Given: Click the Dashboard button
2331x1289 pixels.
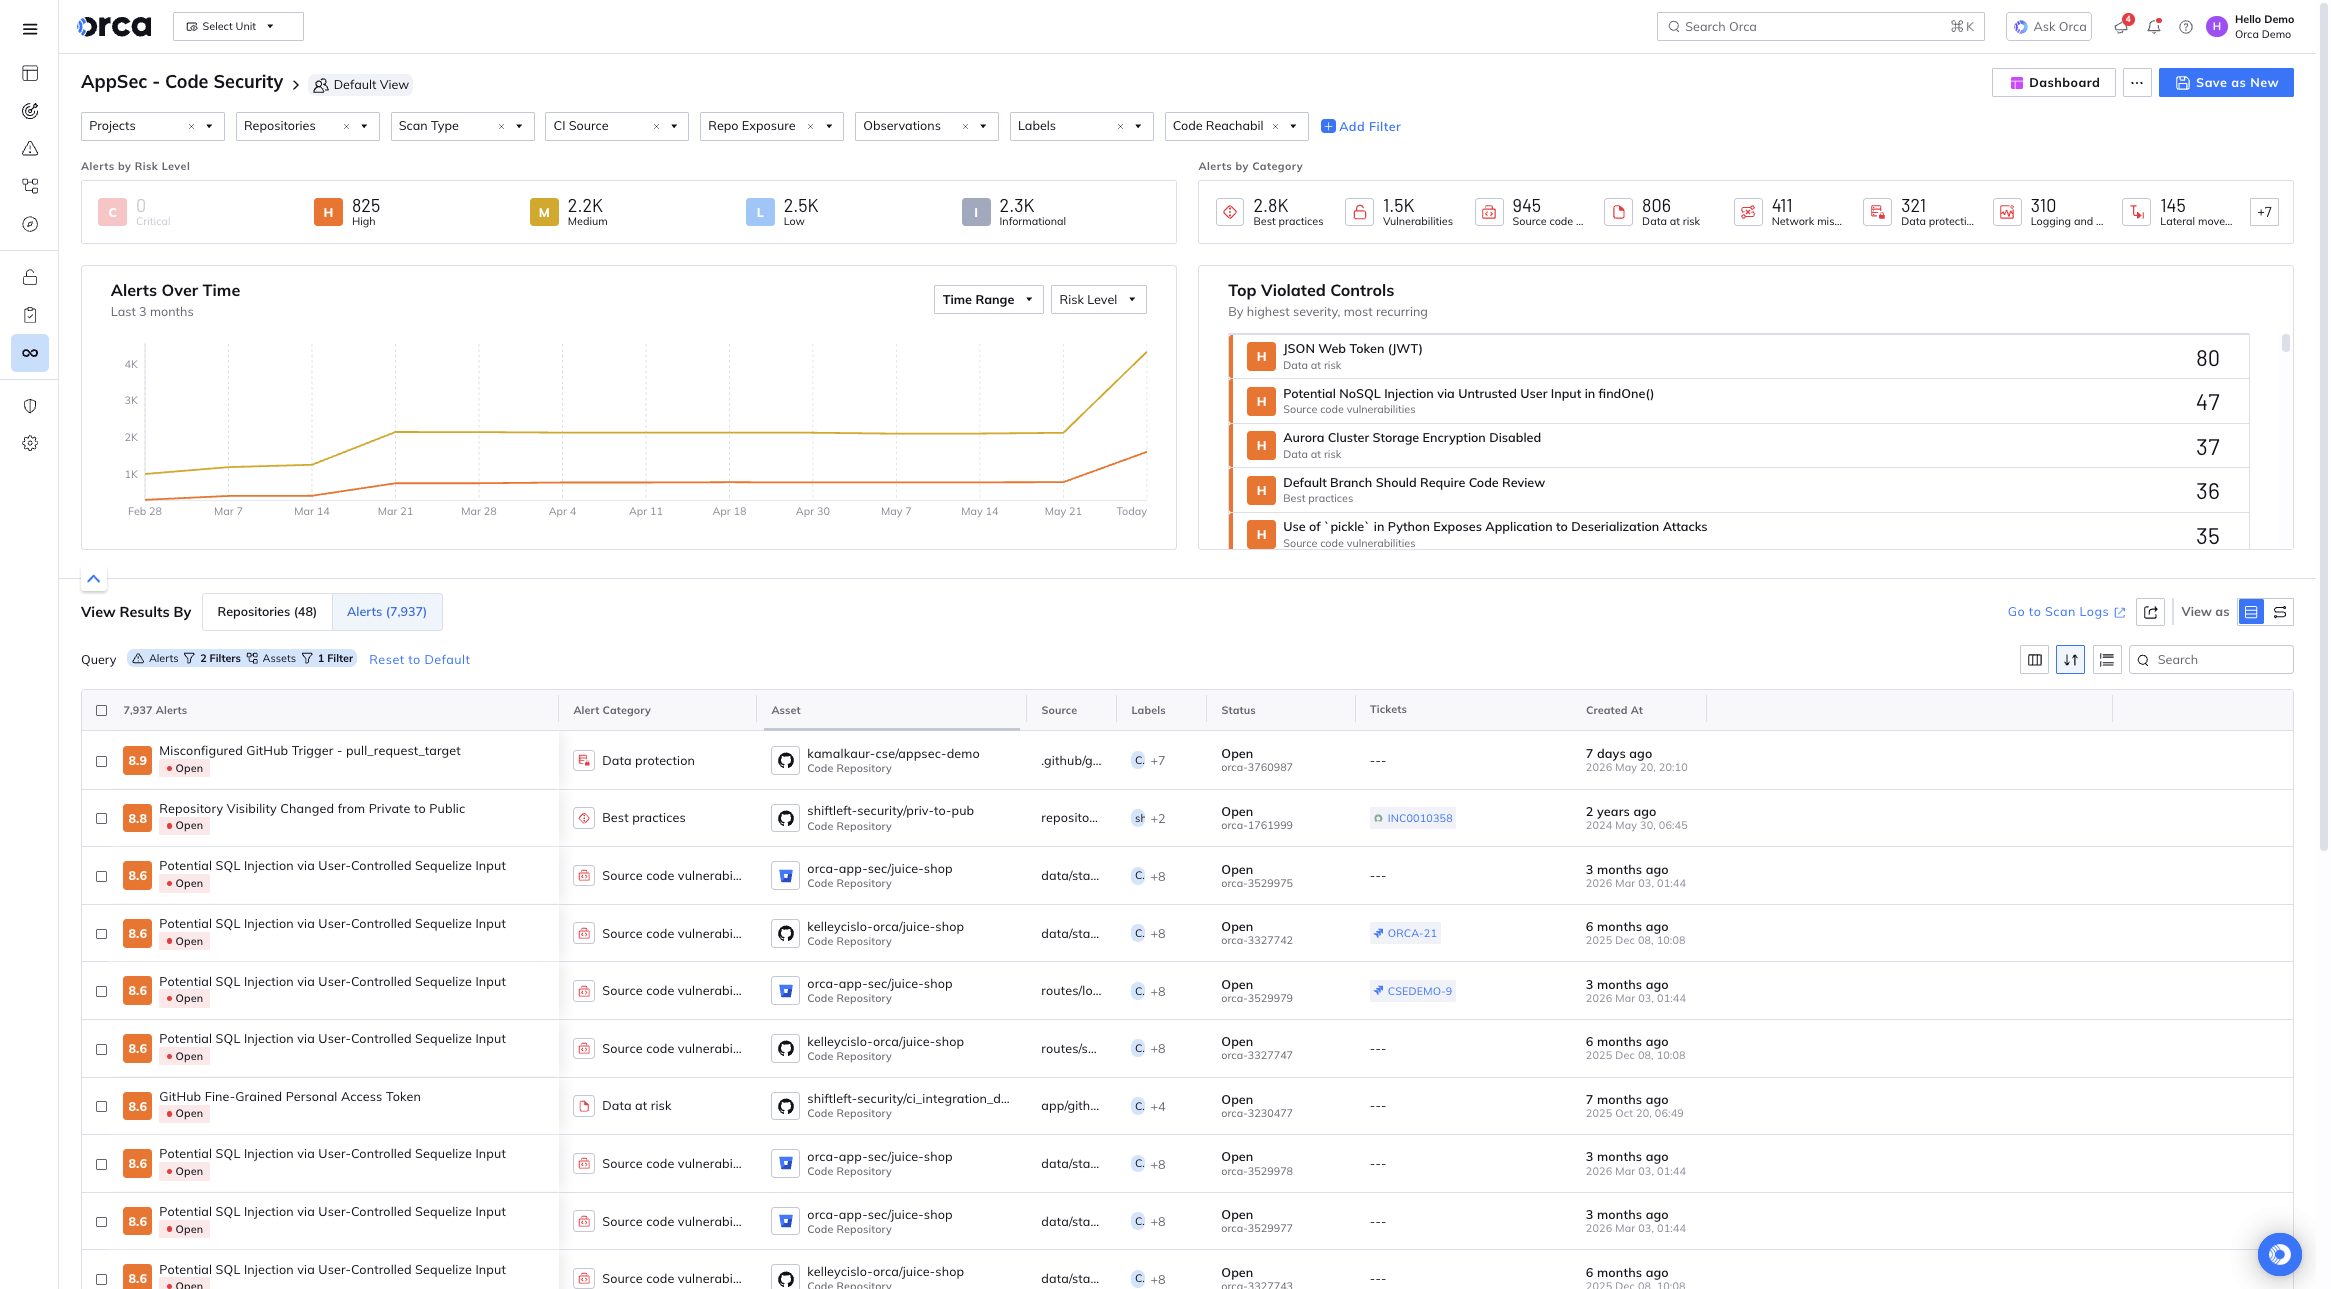Looking at the screenshot, I should [x=2054, y=83].
